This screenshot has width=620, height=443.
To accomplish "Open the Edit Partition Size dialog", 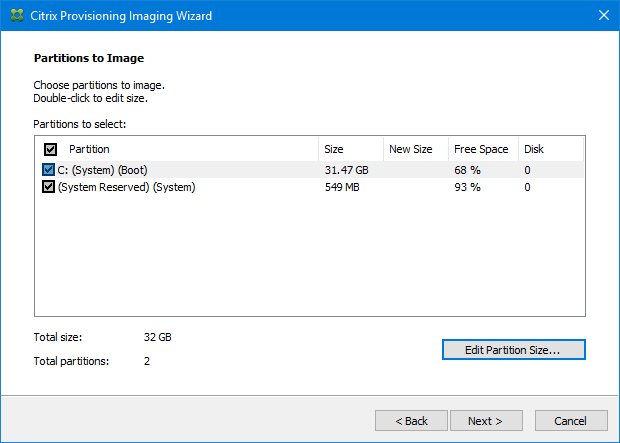I will tap(514, 350).
